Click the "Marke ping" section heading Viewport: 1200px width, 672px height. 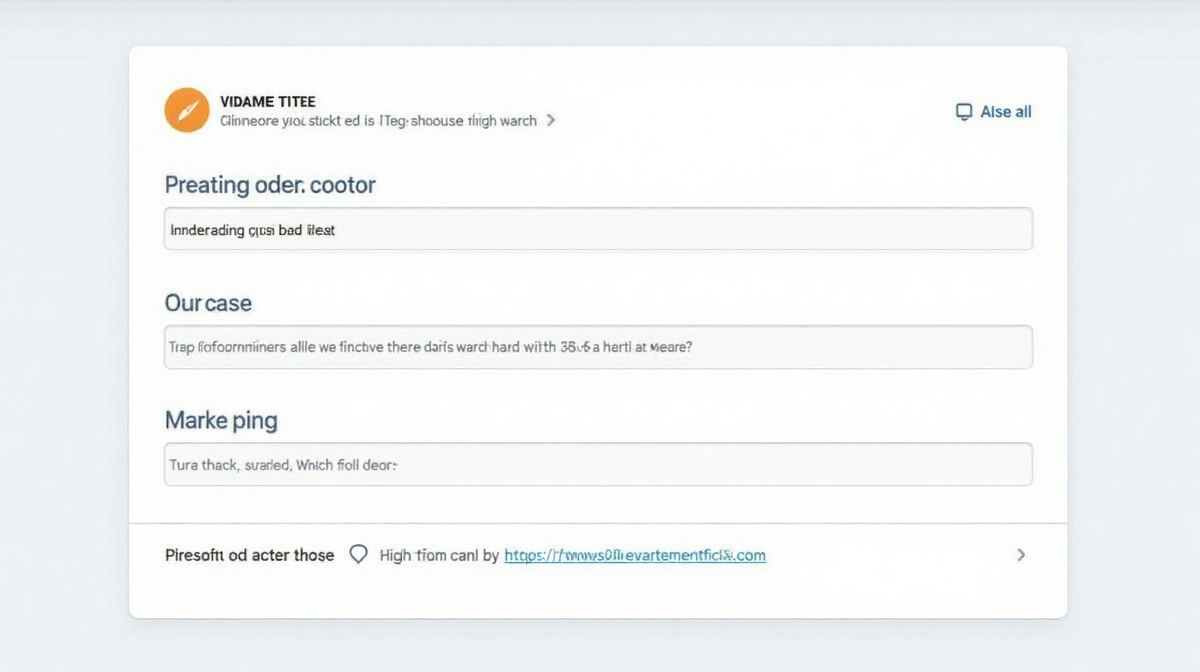click(221, 420)
